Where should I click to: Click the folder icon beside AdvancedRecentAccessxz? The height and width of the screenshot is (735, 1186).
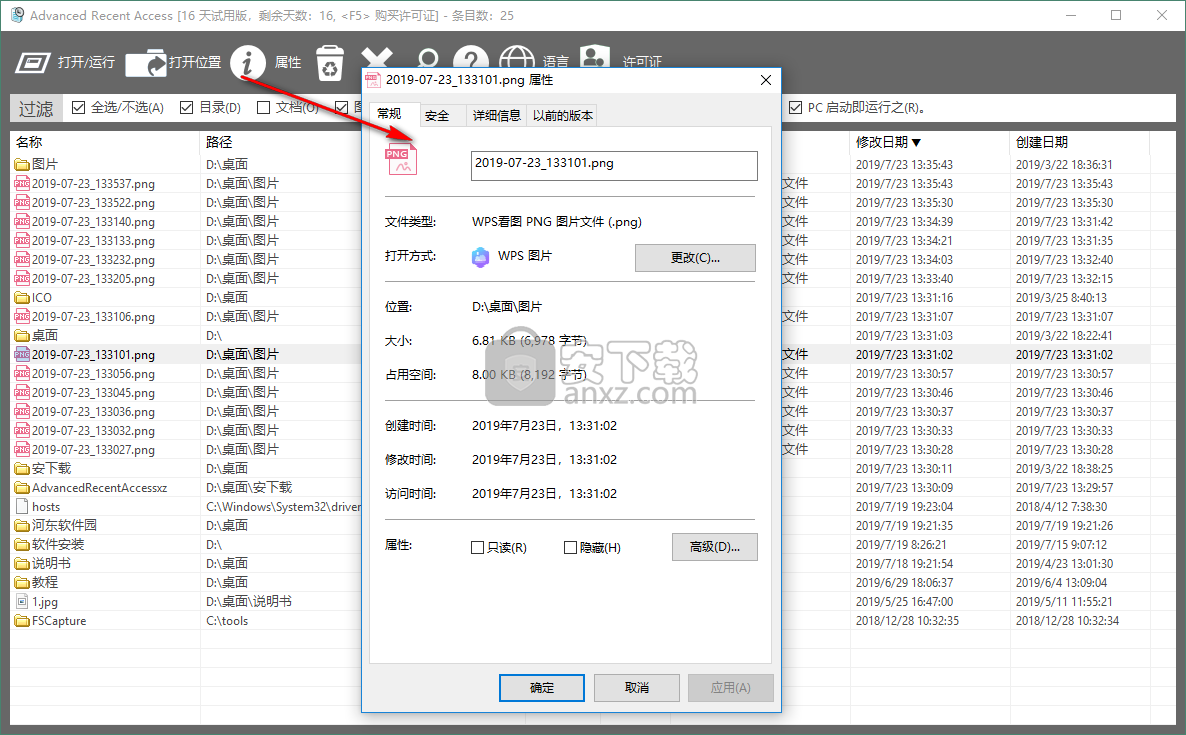coord(22,488)
